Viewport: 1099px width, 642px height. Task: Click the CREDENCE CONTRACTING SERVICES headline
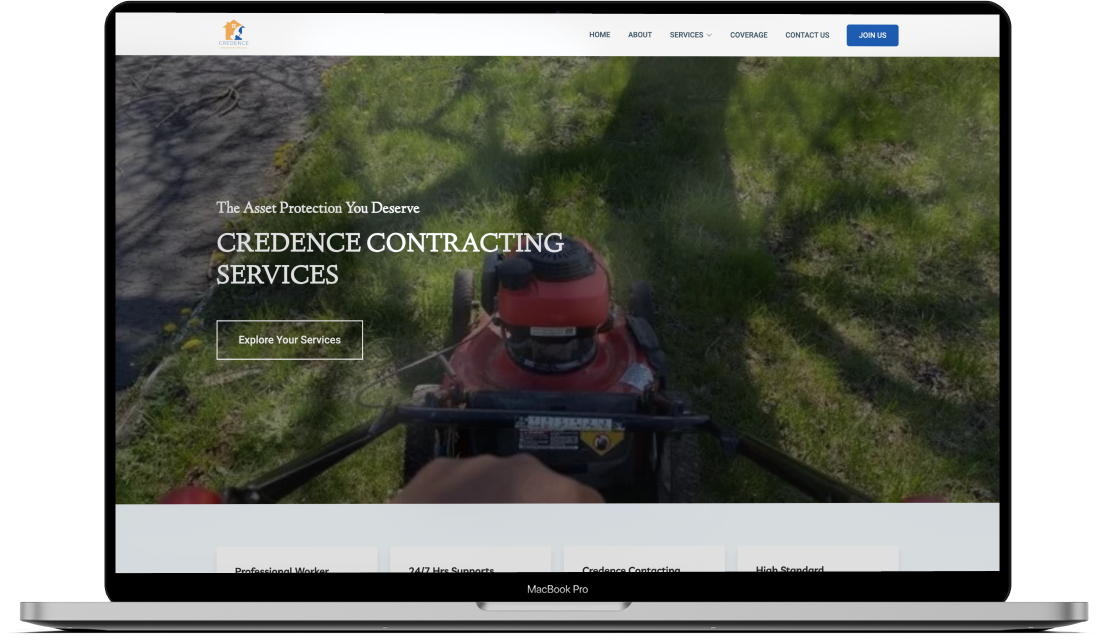click(x=390, y=258)
